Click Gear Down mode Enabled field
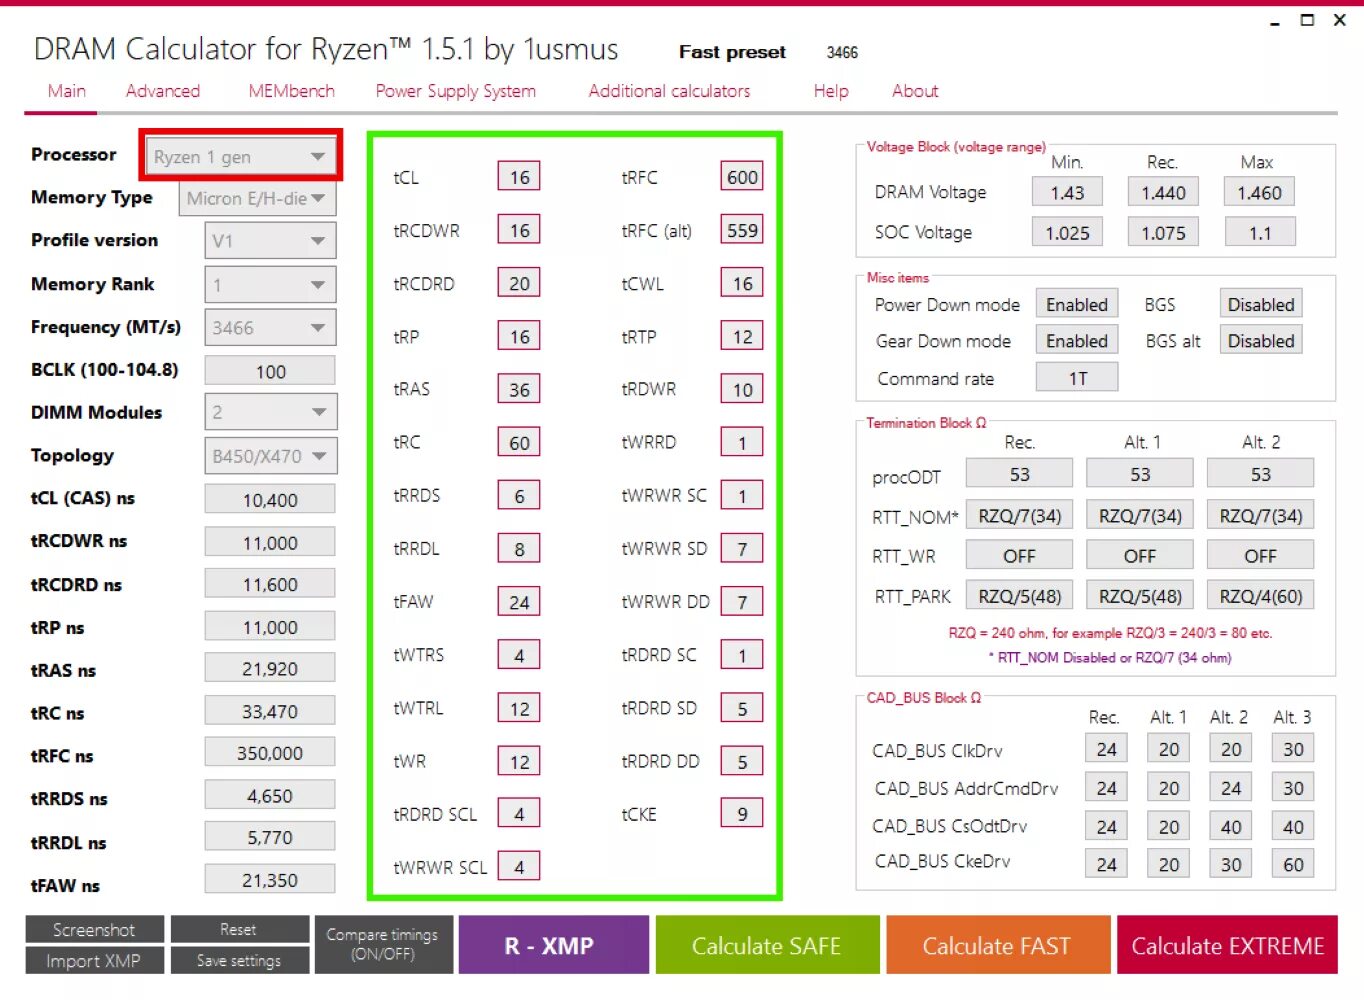Screen dimensions: 1364x1000 (x=1077, y=340)
